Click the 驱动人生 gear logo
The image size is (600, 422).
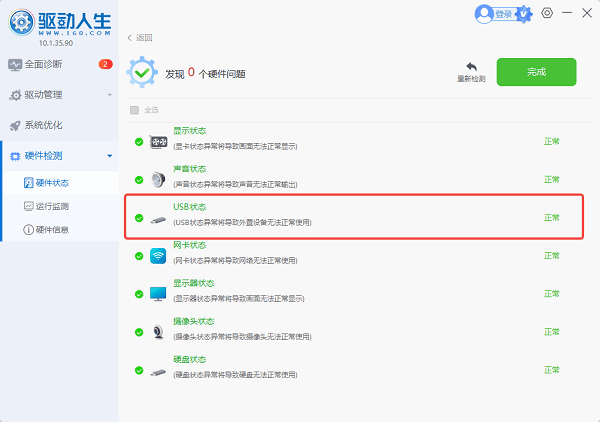[21, 22]
